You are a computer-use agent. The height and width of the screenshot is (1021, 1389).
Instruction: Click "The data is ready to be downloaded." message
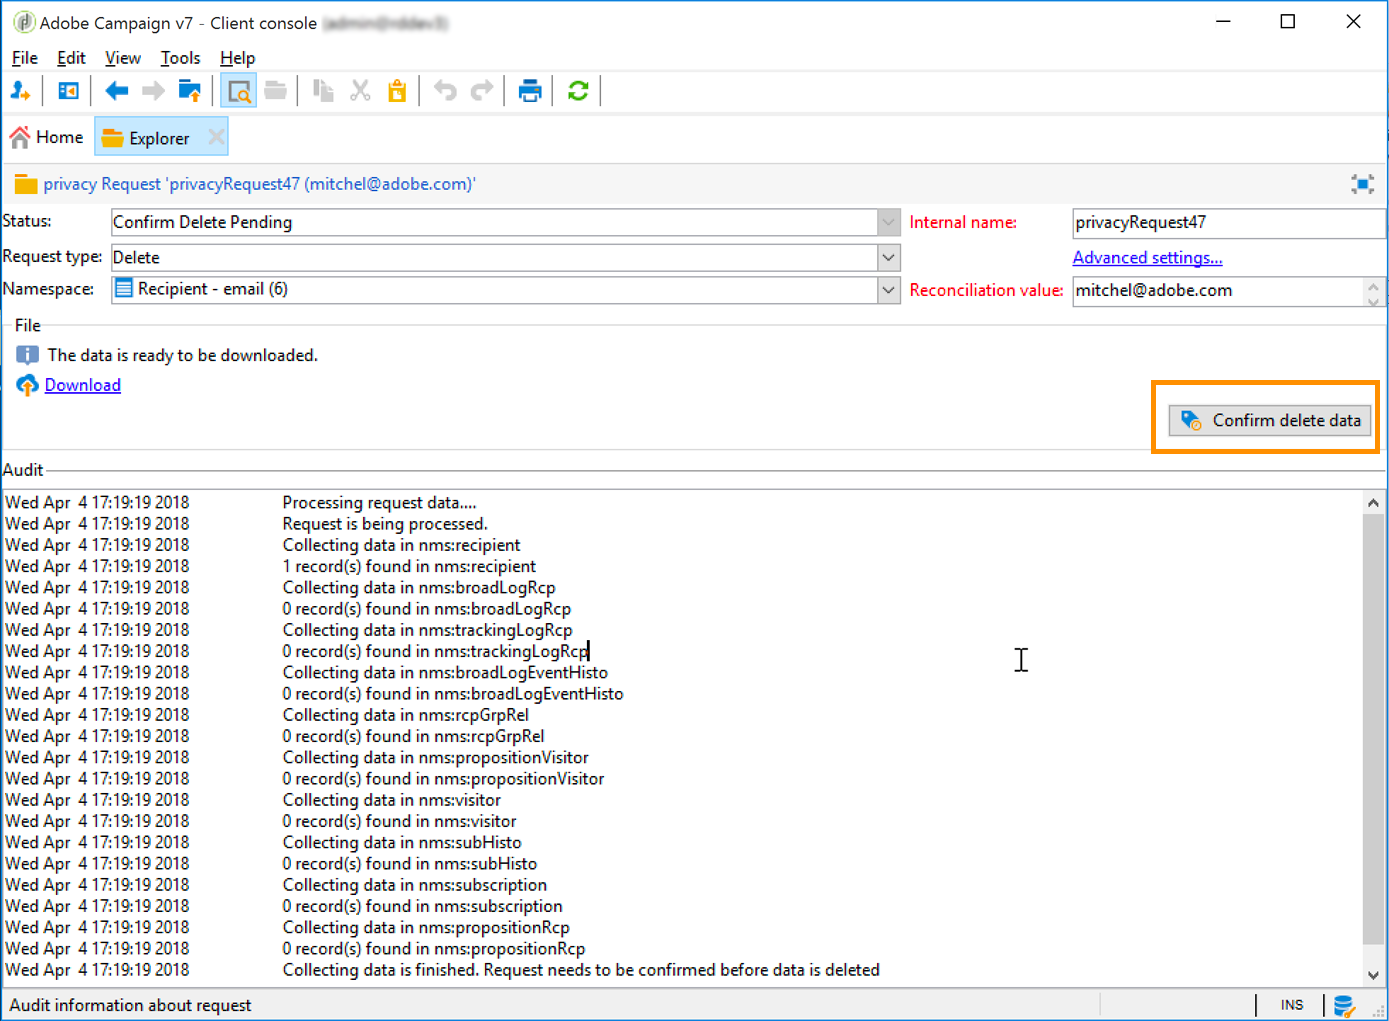point(183,355)
